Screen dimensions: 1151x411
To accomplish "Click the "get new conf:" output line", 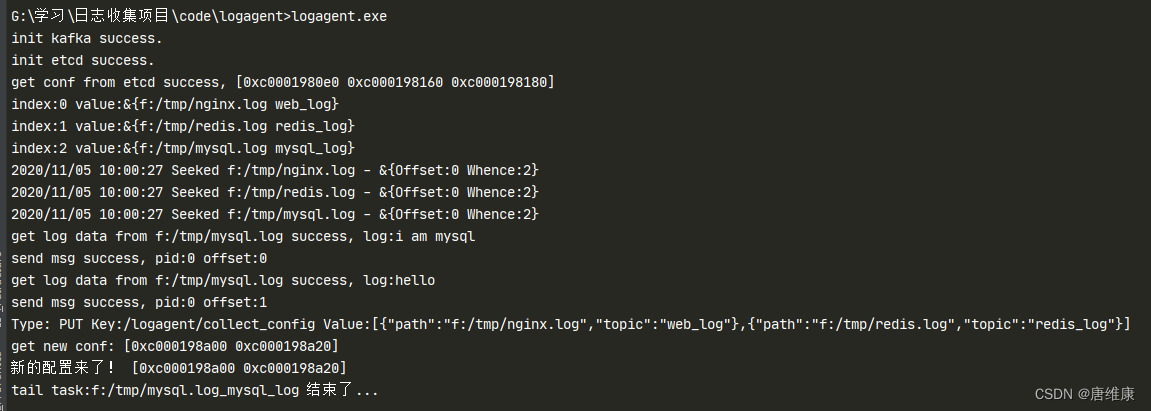I will [175, 346].
